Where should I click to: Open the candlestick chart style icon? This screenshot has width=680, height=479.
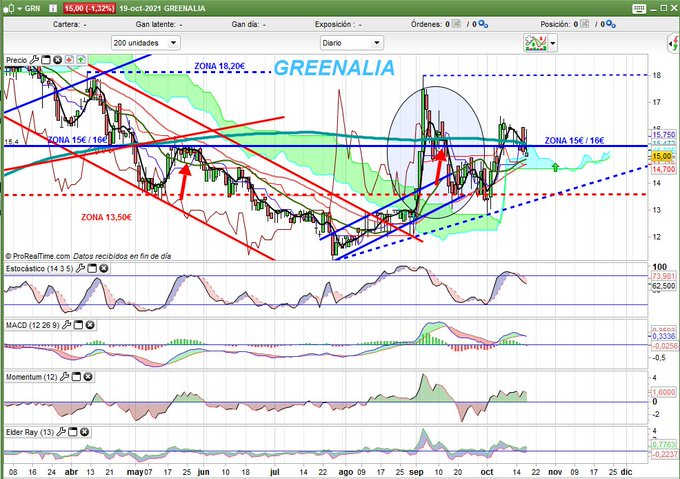coord(10,8)
